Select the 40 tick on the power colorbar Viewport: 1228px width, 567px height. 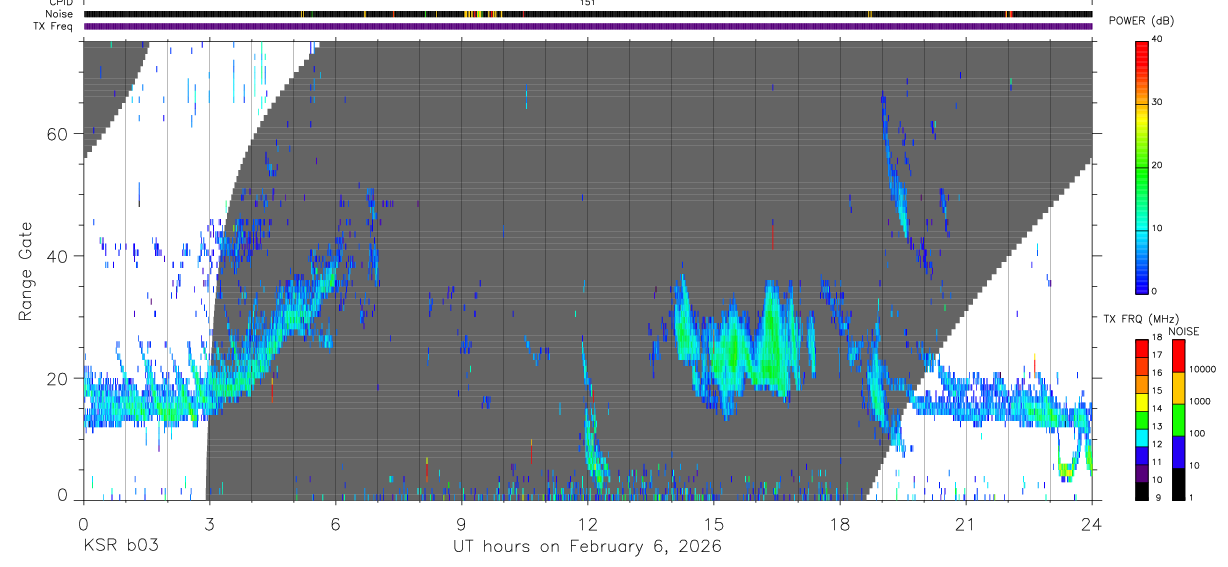pos(1156,40)
